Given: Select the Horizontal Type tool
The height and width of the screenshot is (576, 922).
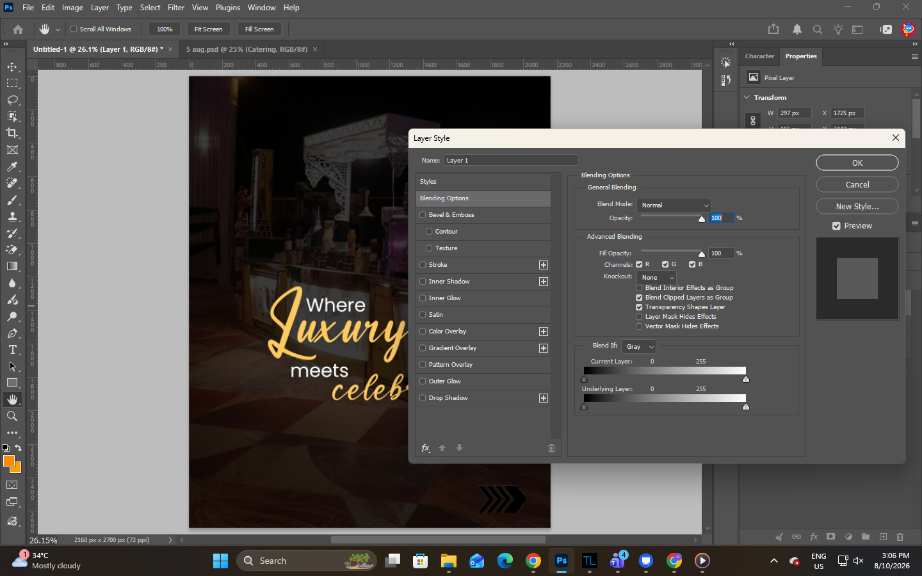Looking at the screenshot, I should click(12, 350).
